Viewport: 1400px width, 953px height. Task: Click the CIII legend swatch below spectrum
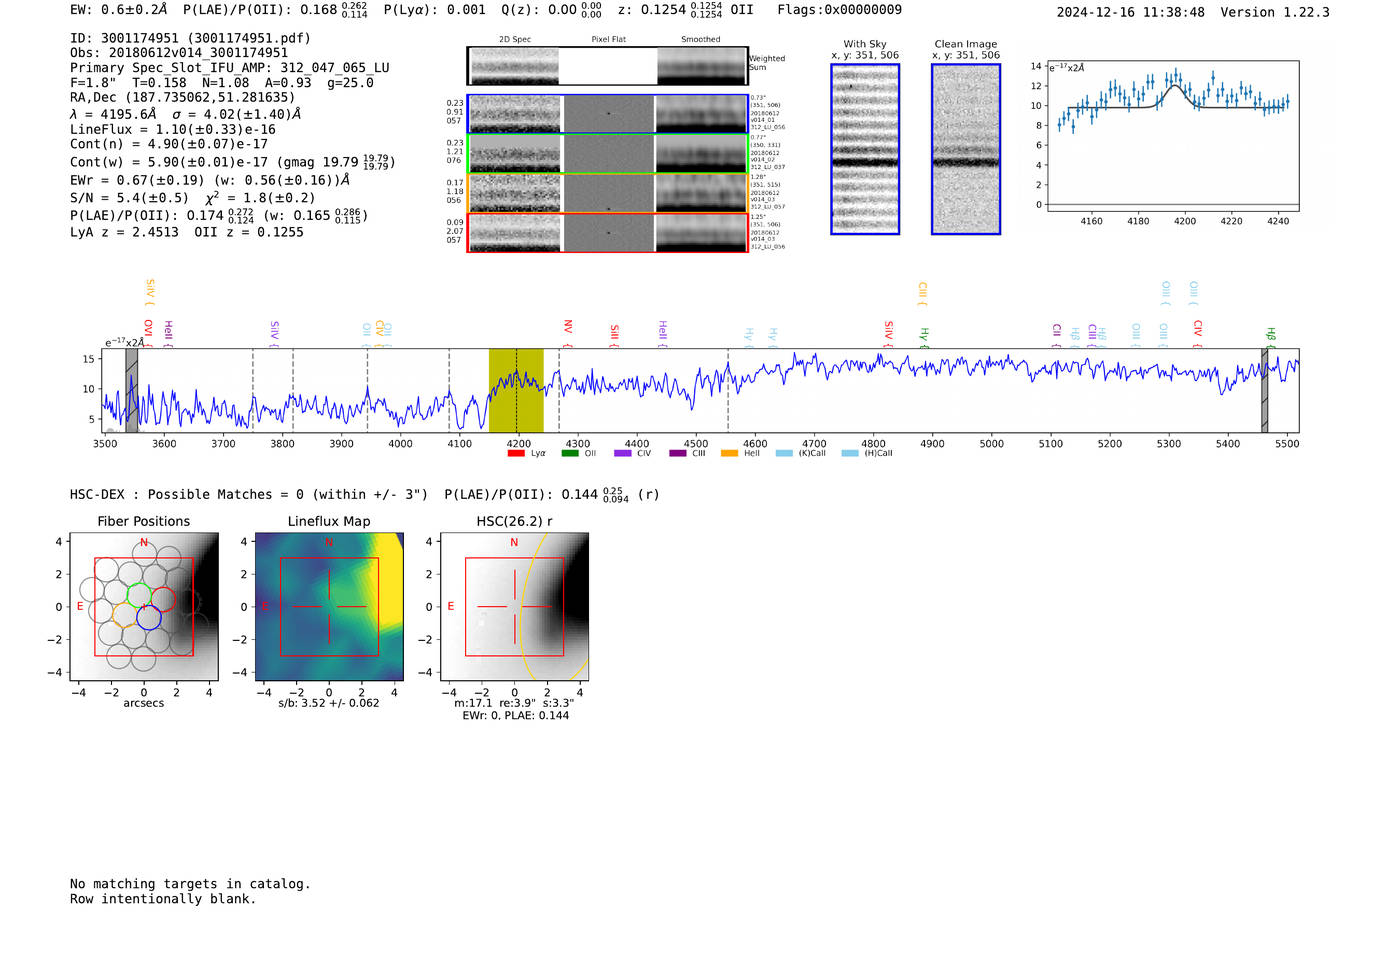(x=677, y=453)
